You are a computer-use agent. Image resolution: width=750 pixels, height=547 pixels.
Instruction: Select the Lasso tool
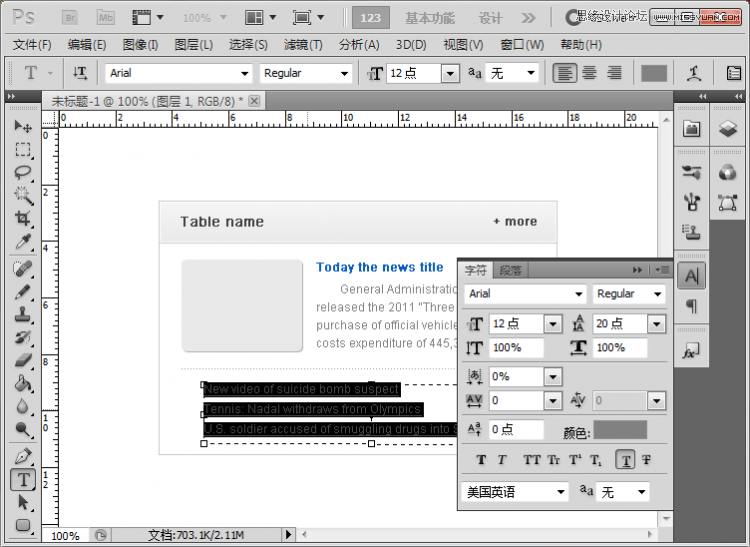click(x=23, y=172)
